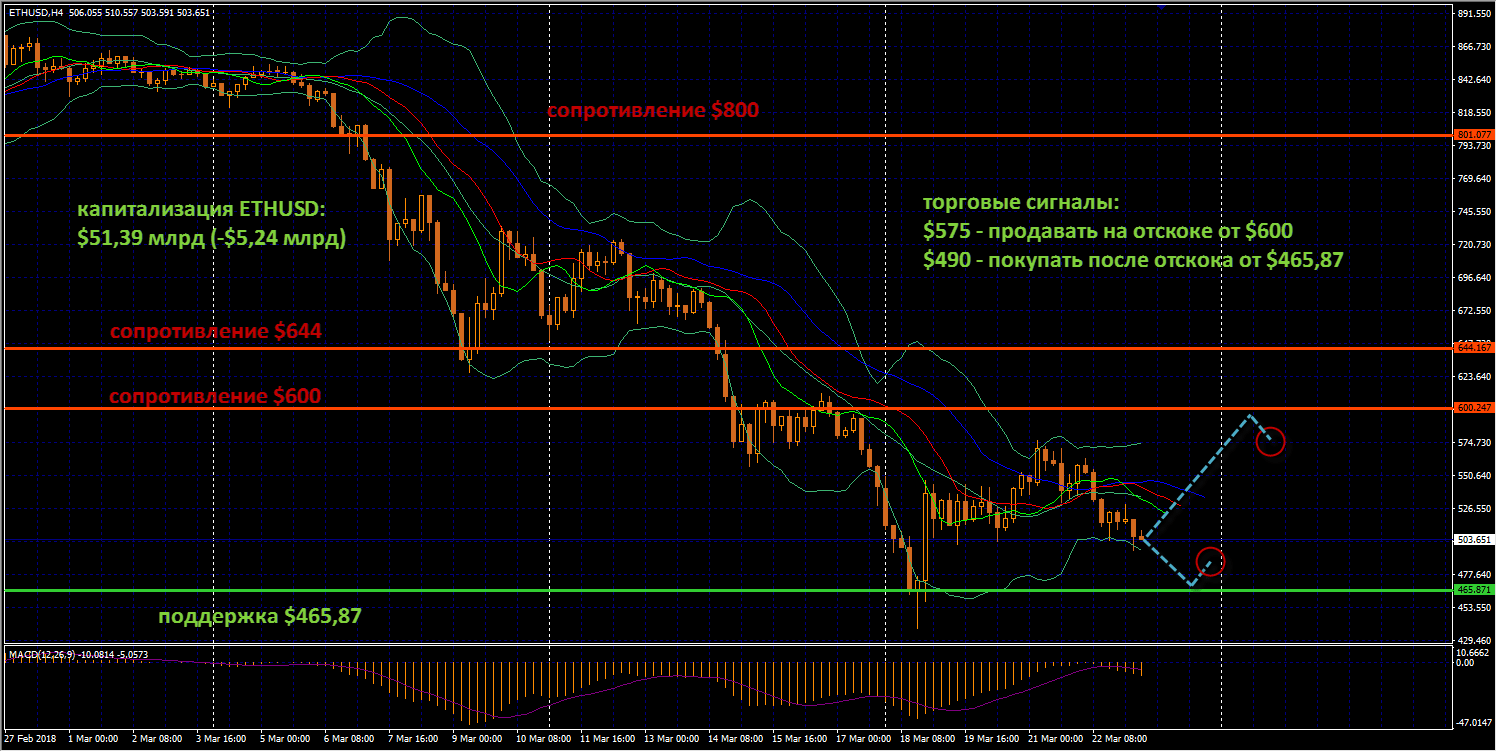Select the "сопротивление $600" text label

(x=215, y=396)
